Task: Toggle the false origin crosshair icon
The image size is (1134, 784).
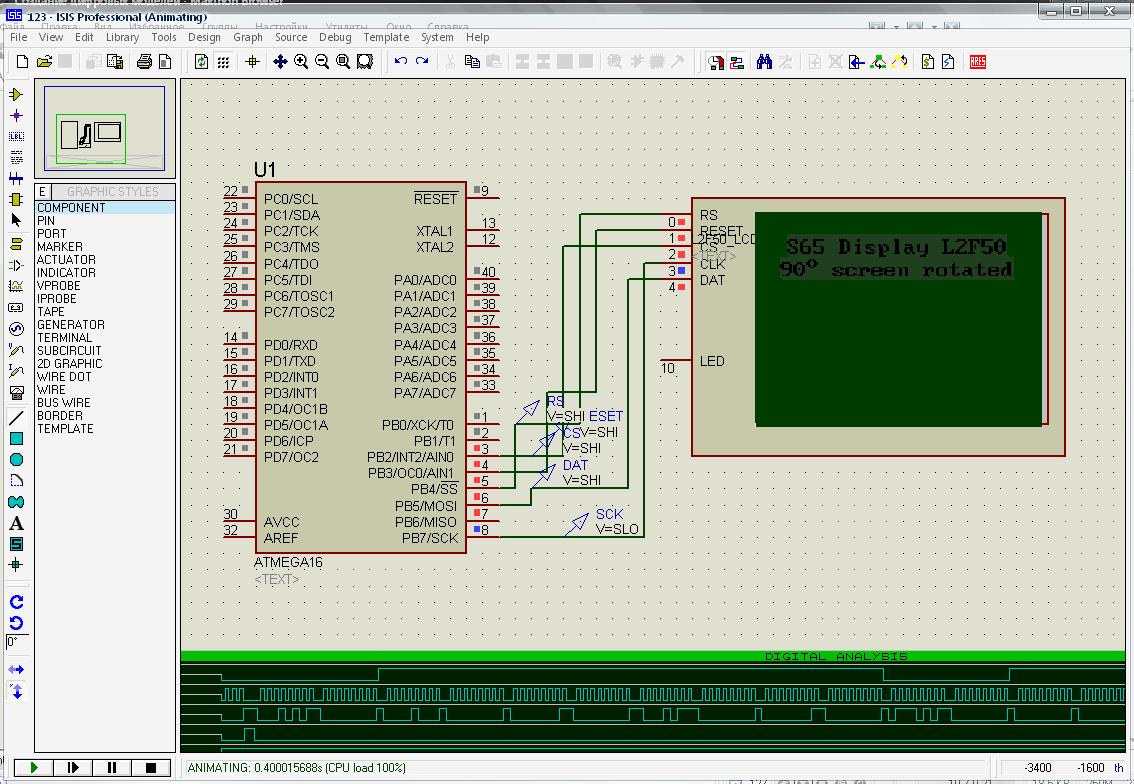Action: (x=252, y=62)
